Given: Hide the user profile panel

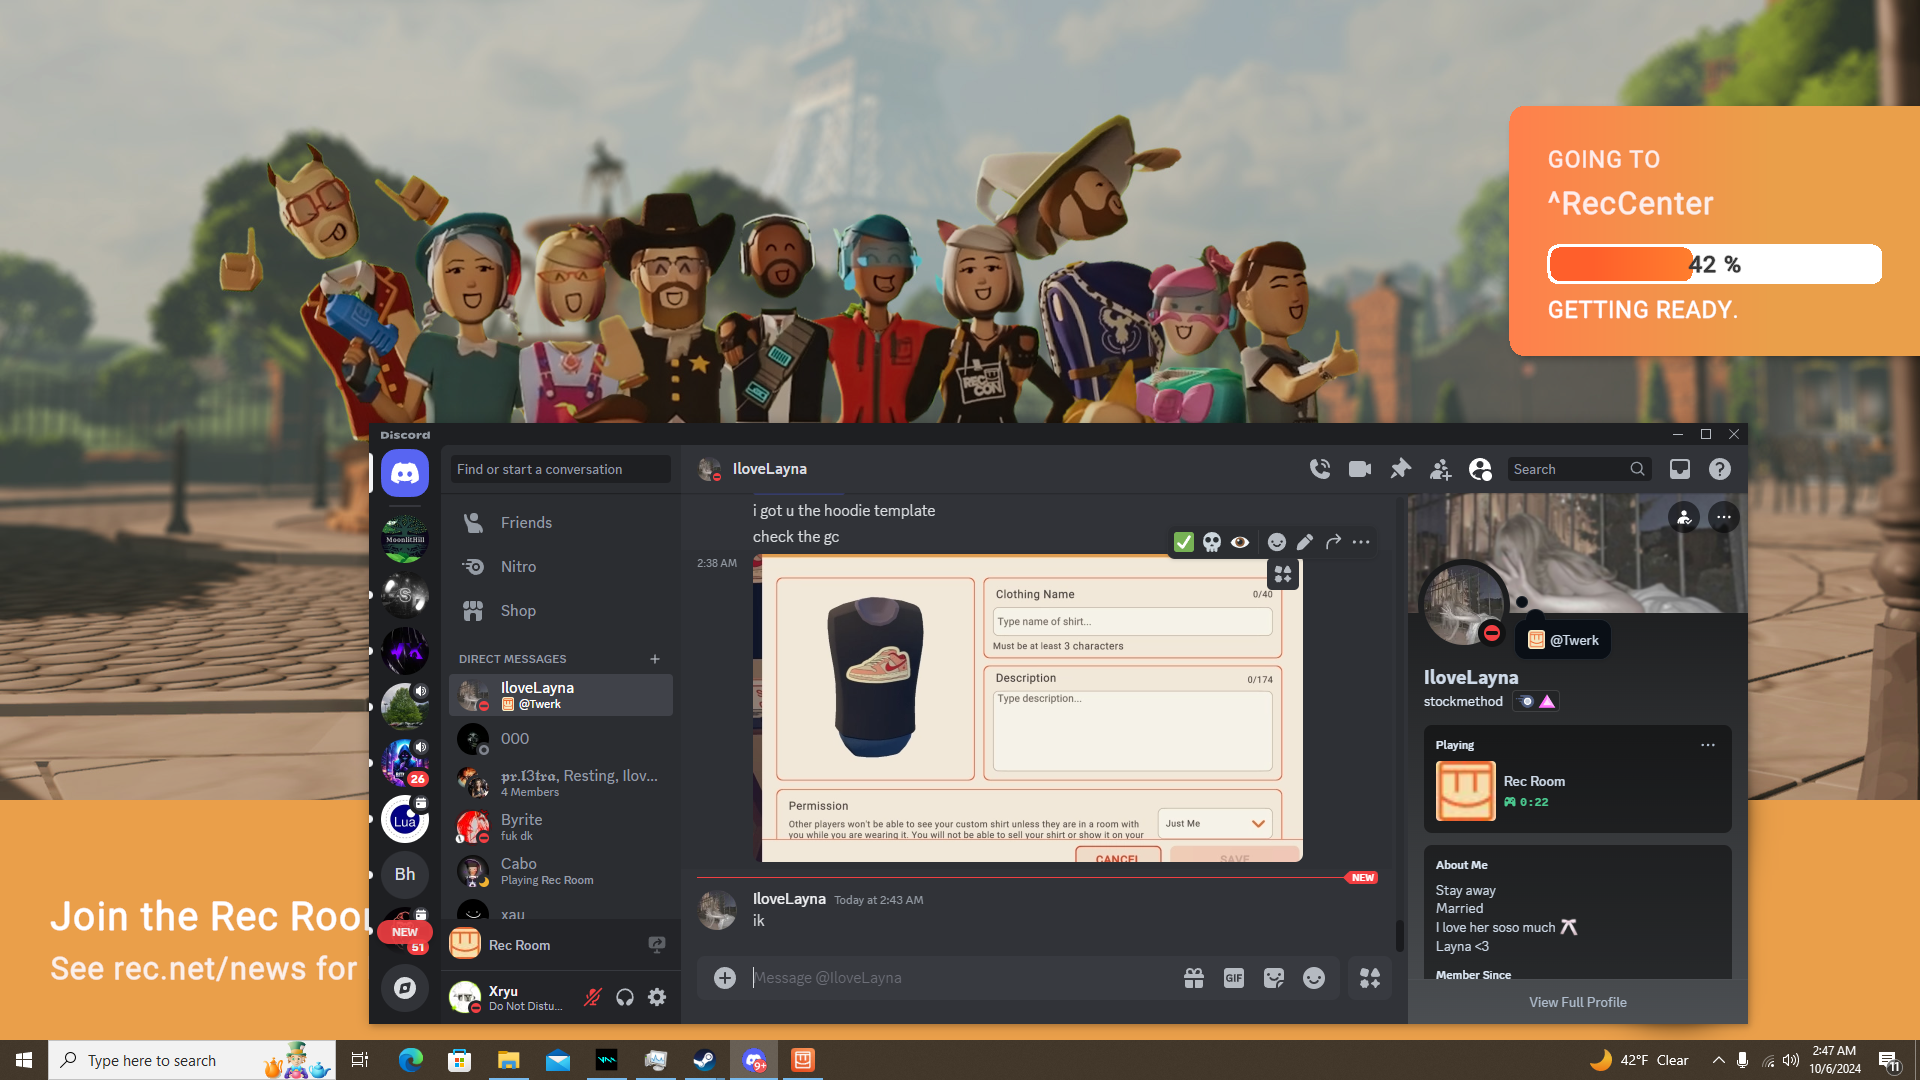Looking at the screenshot, I should (x=1480, y=469).
